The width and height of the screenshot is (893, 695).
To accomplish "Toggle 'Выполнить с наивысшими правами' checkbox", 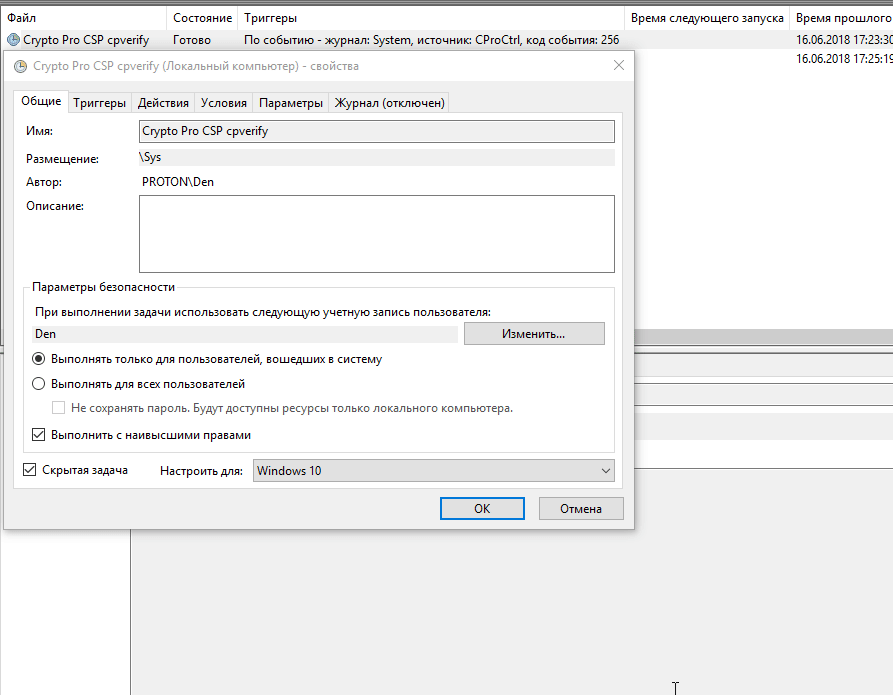I will (38, 435).
